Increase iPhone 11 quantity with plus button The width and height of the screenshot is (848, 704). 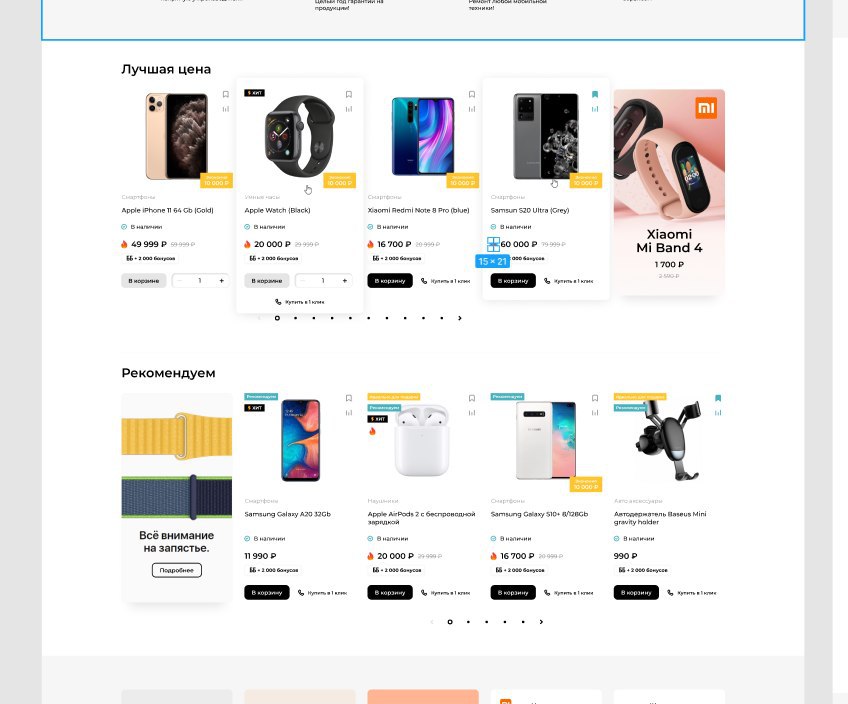[221, 281]
